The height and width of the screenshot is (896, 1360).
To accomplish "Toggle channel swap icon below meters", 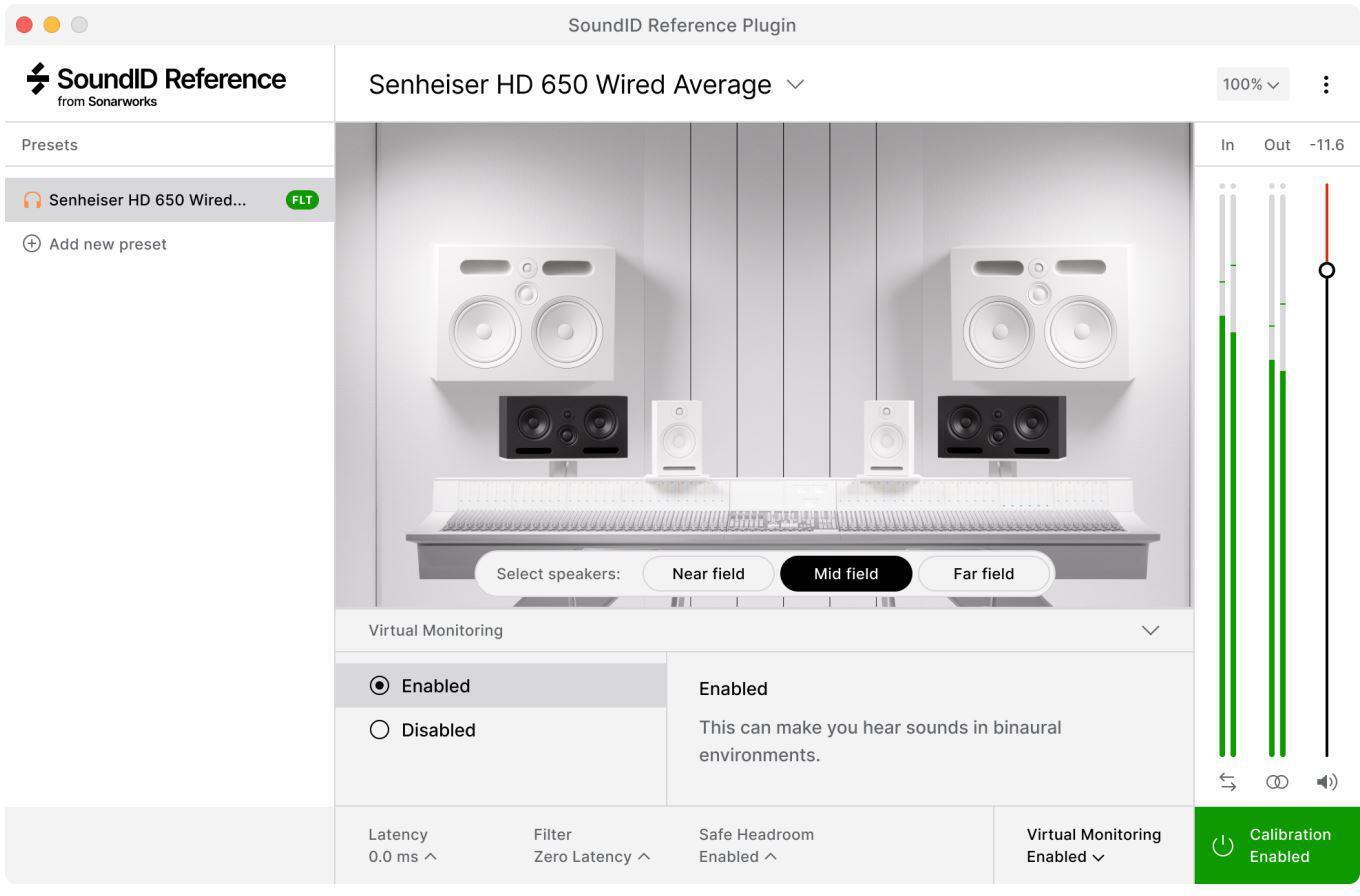I will coord(1227,782).
